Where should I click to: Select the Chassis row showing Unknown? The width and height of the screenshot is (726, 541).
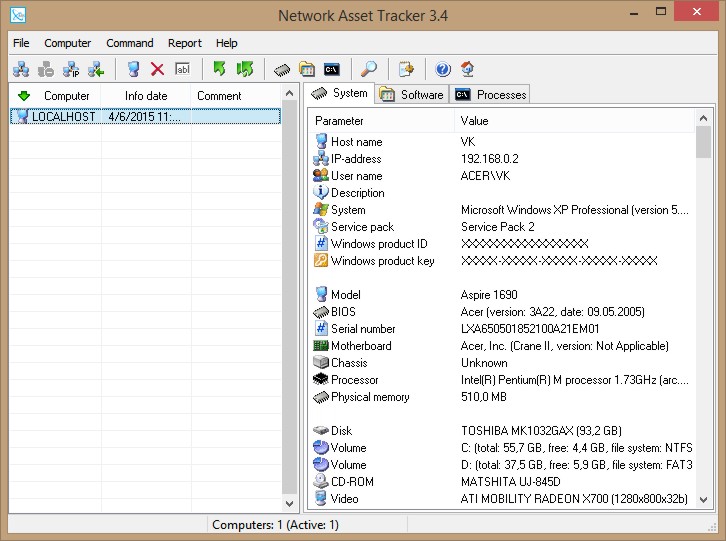coord(502,363)
